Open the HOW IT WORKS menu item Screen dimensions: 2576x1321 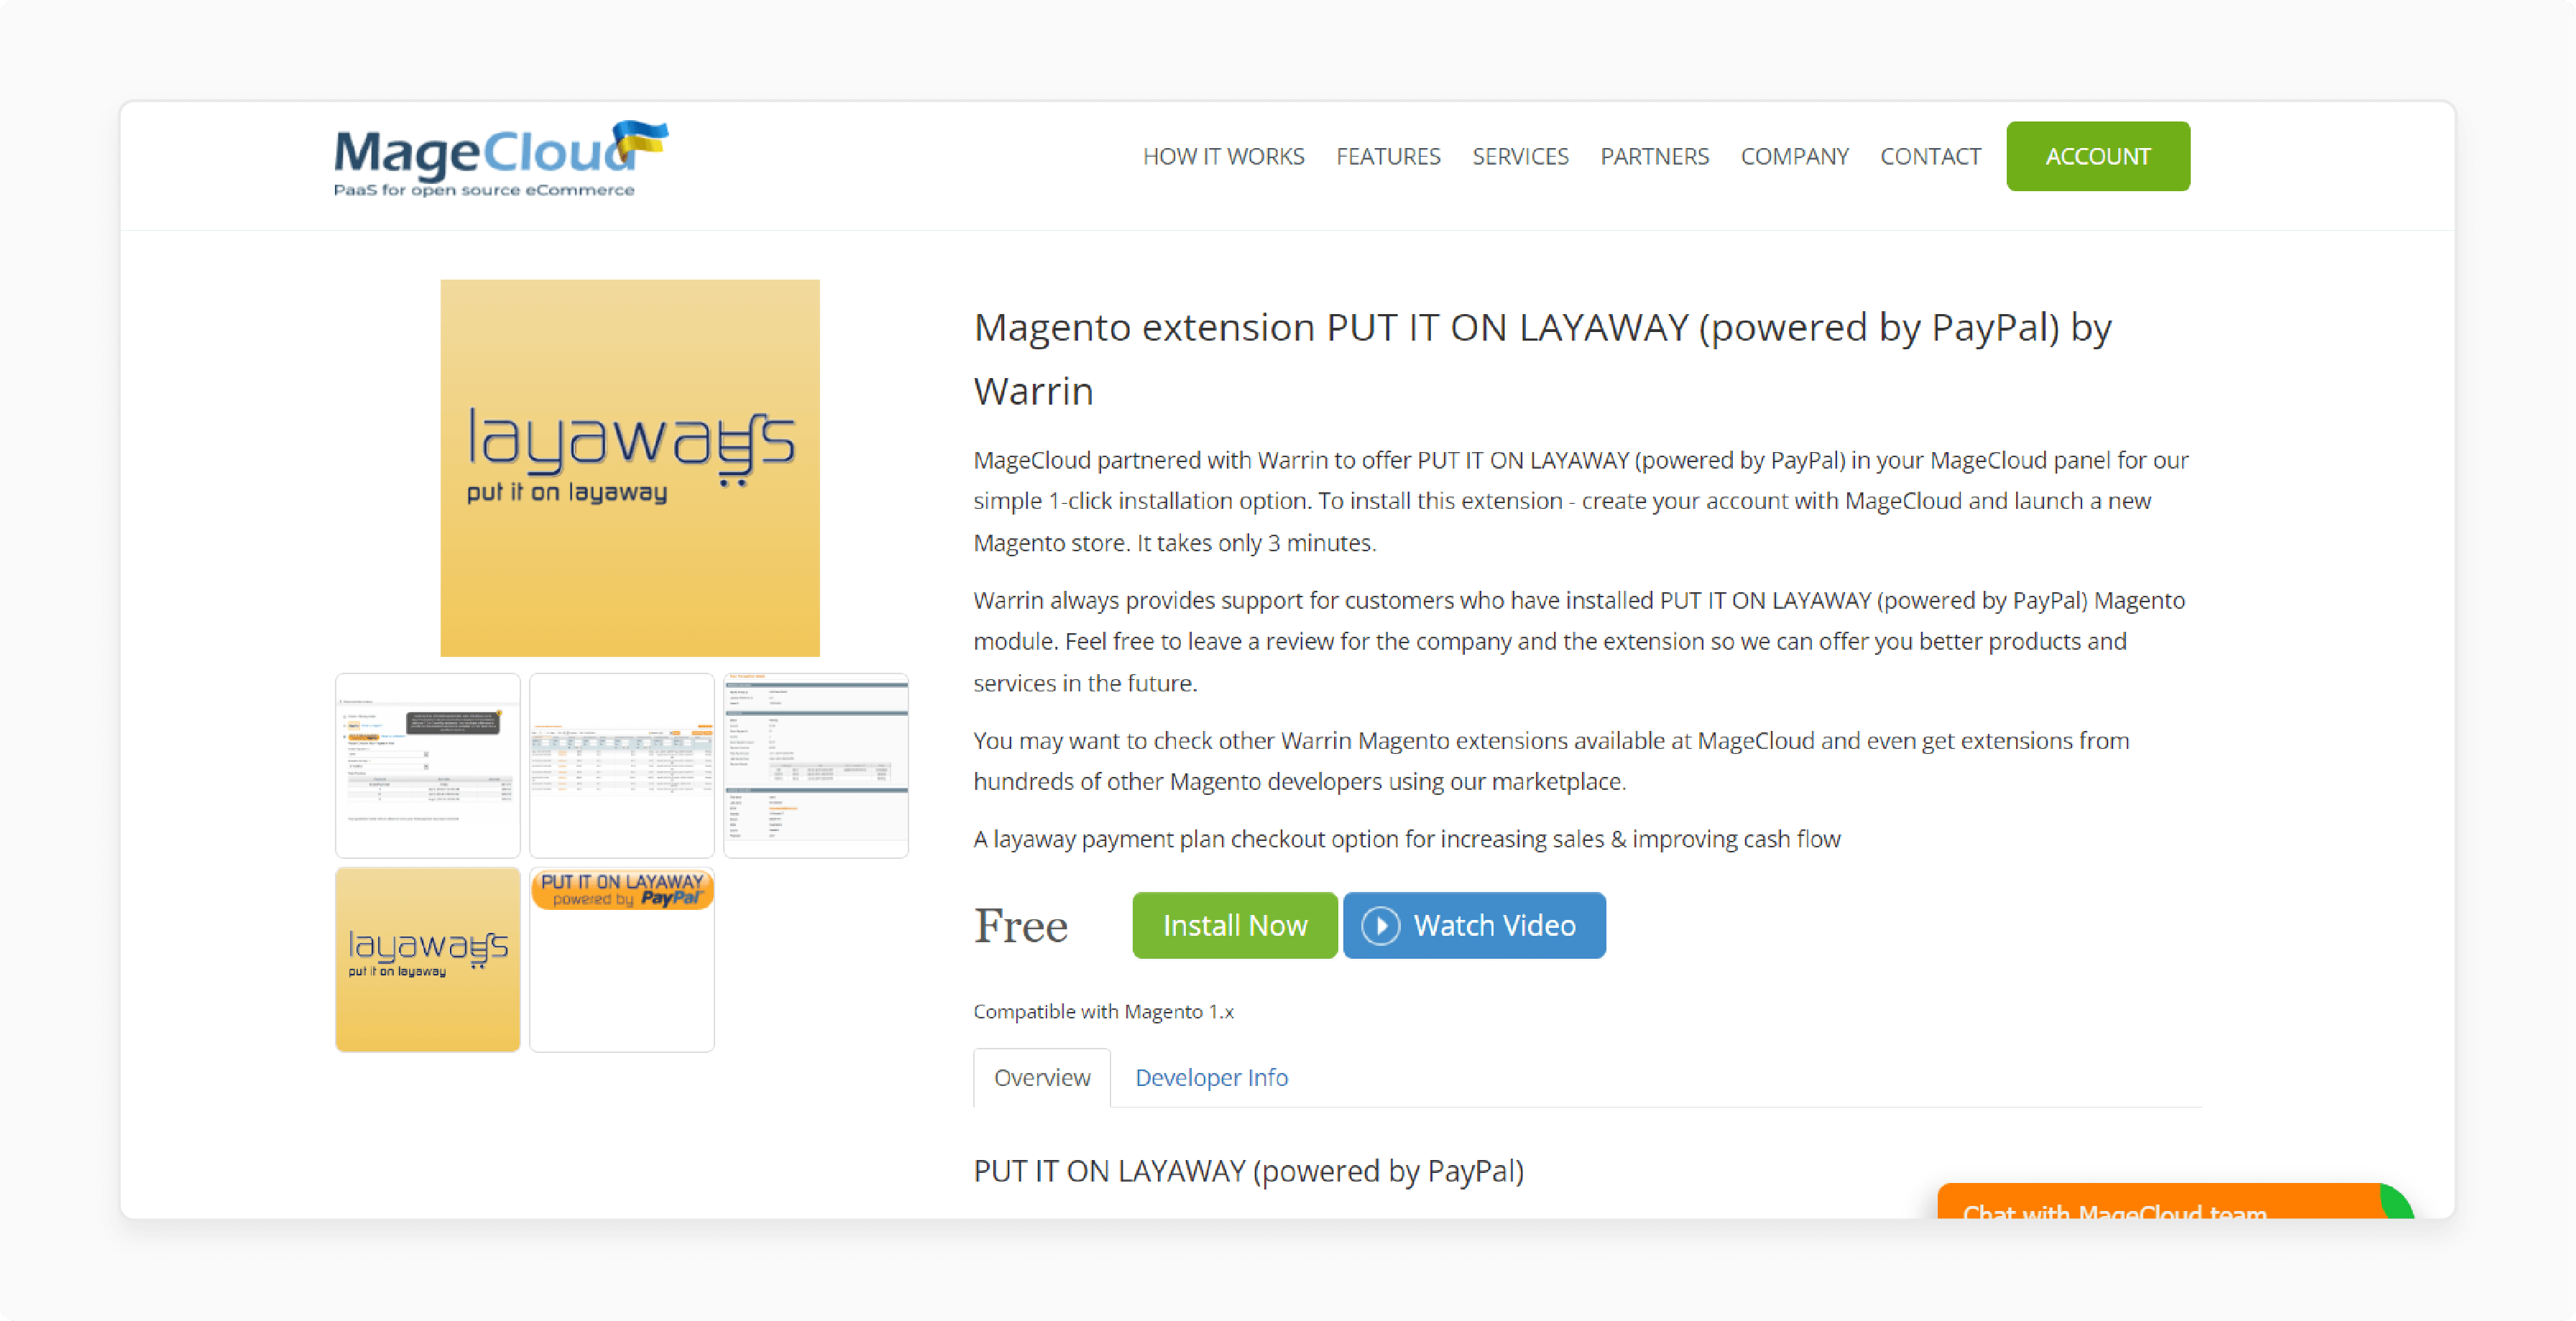(1225, 155)
